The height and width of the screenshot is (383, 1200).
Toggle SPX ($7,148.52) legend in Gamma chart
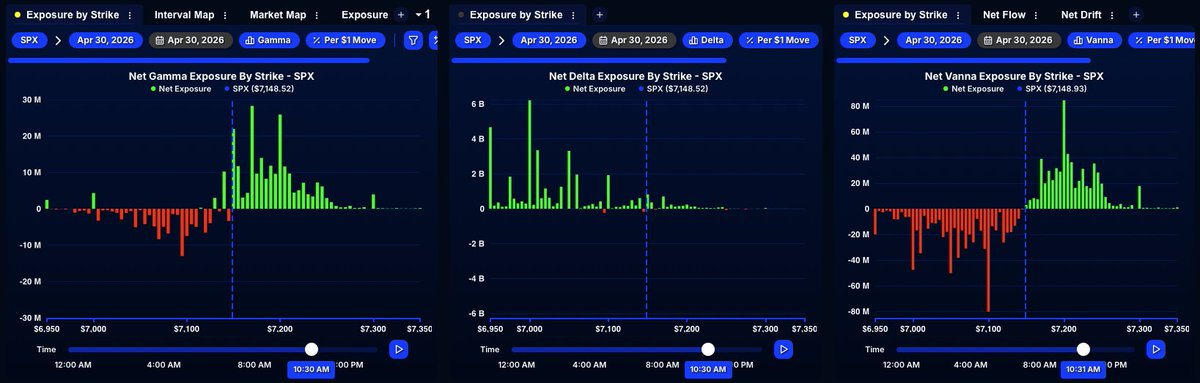tap(258, 89)
